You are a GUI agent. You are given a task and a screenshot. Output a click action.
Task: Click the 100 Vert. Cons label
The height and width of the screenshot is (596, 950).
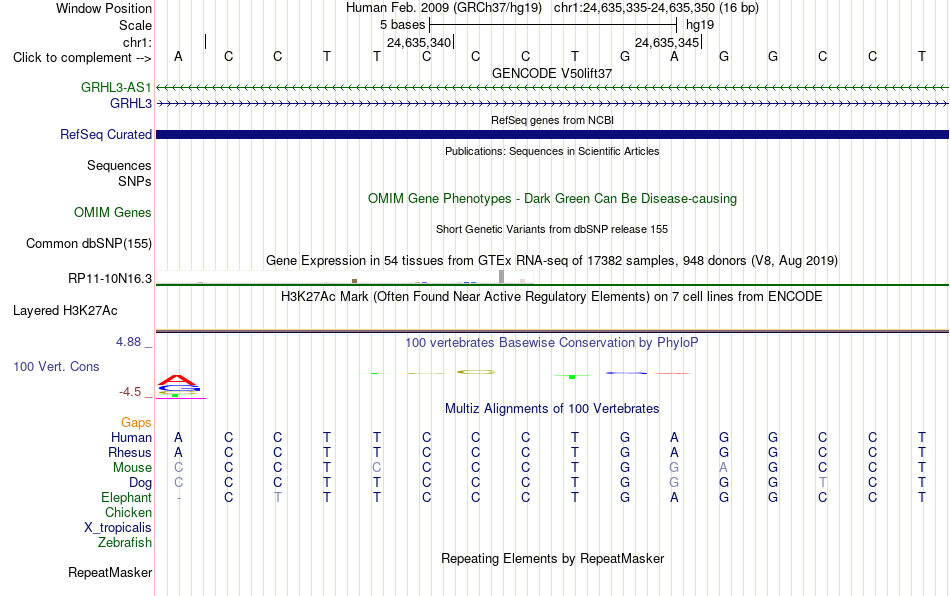coord(56,366)
